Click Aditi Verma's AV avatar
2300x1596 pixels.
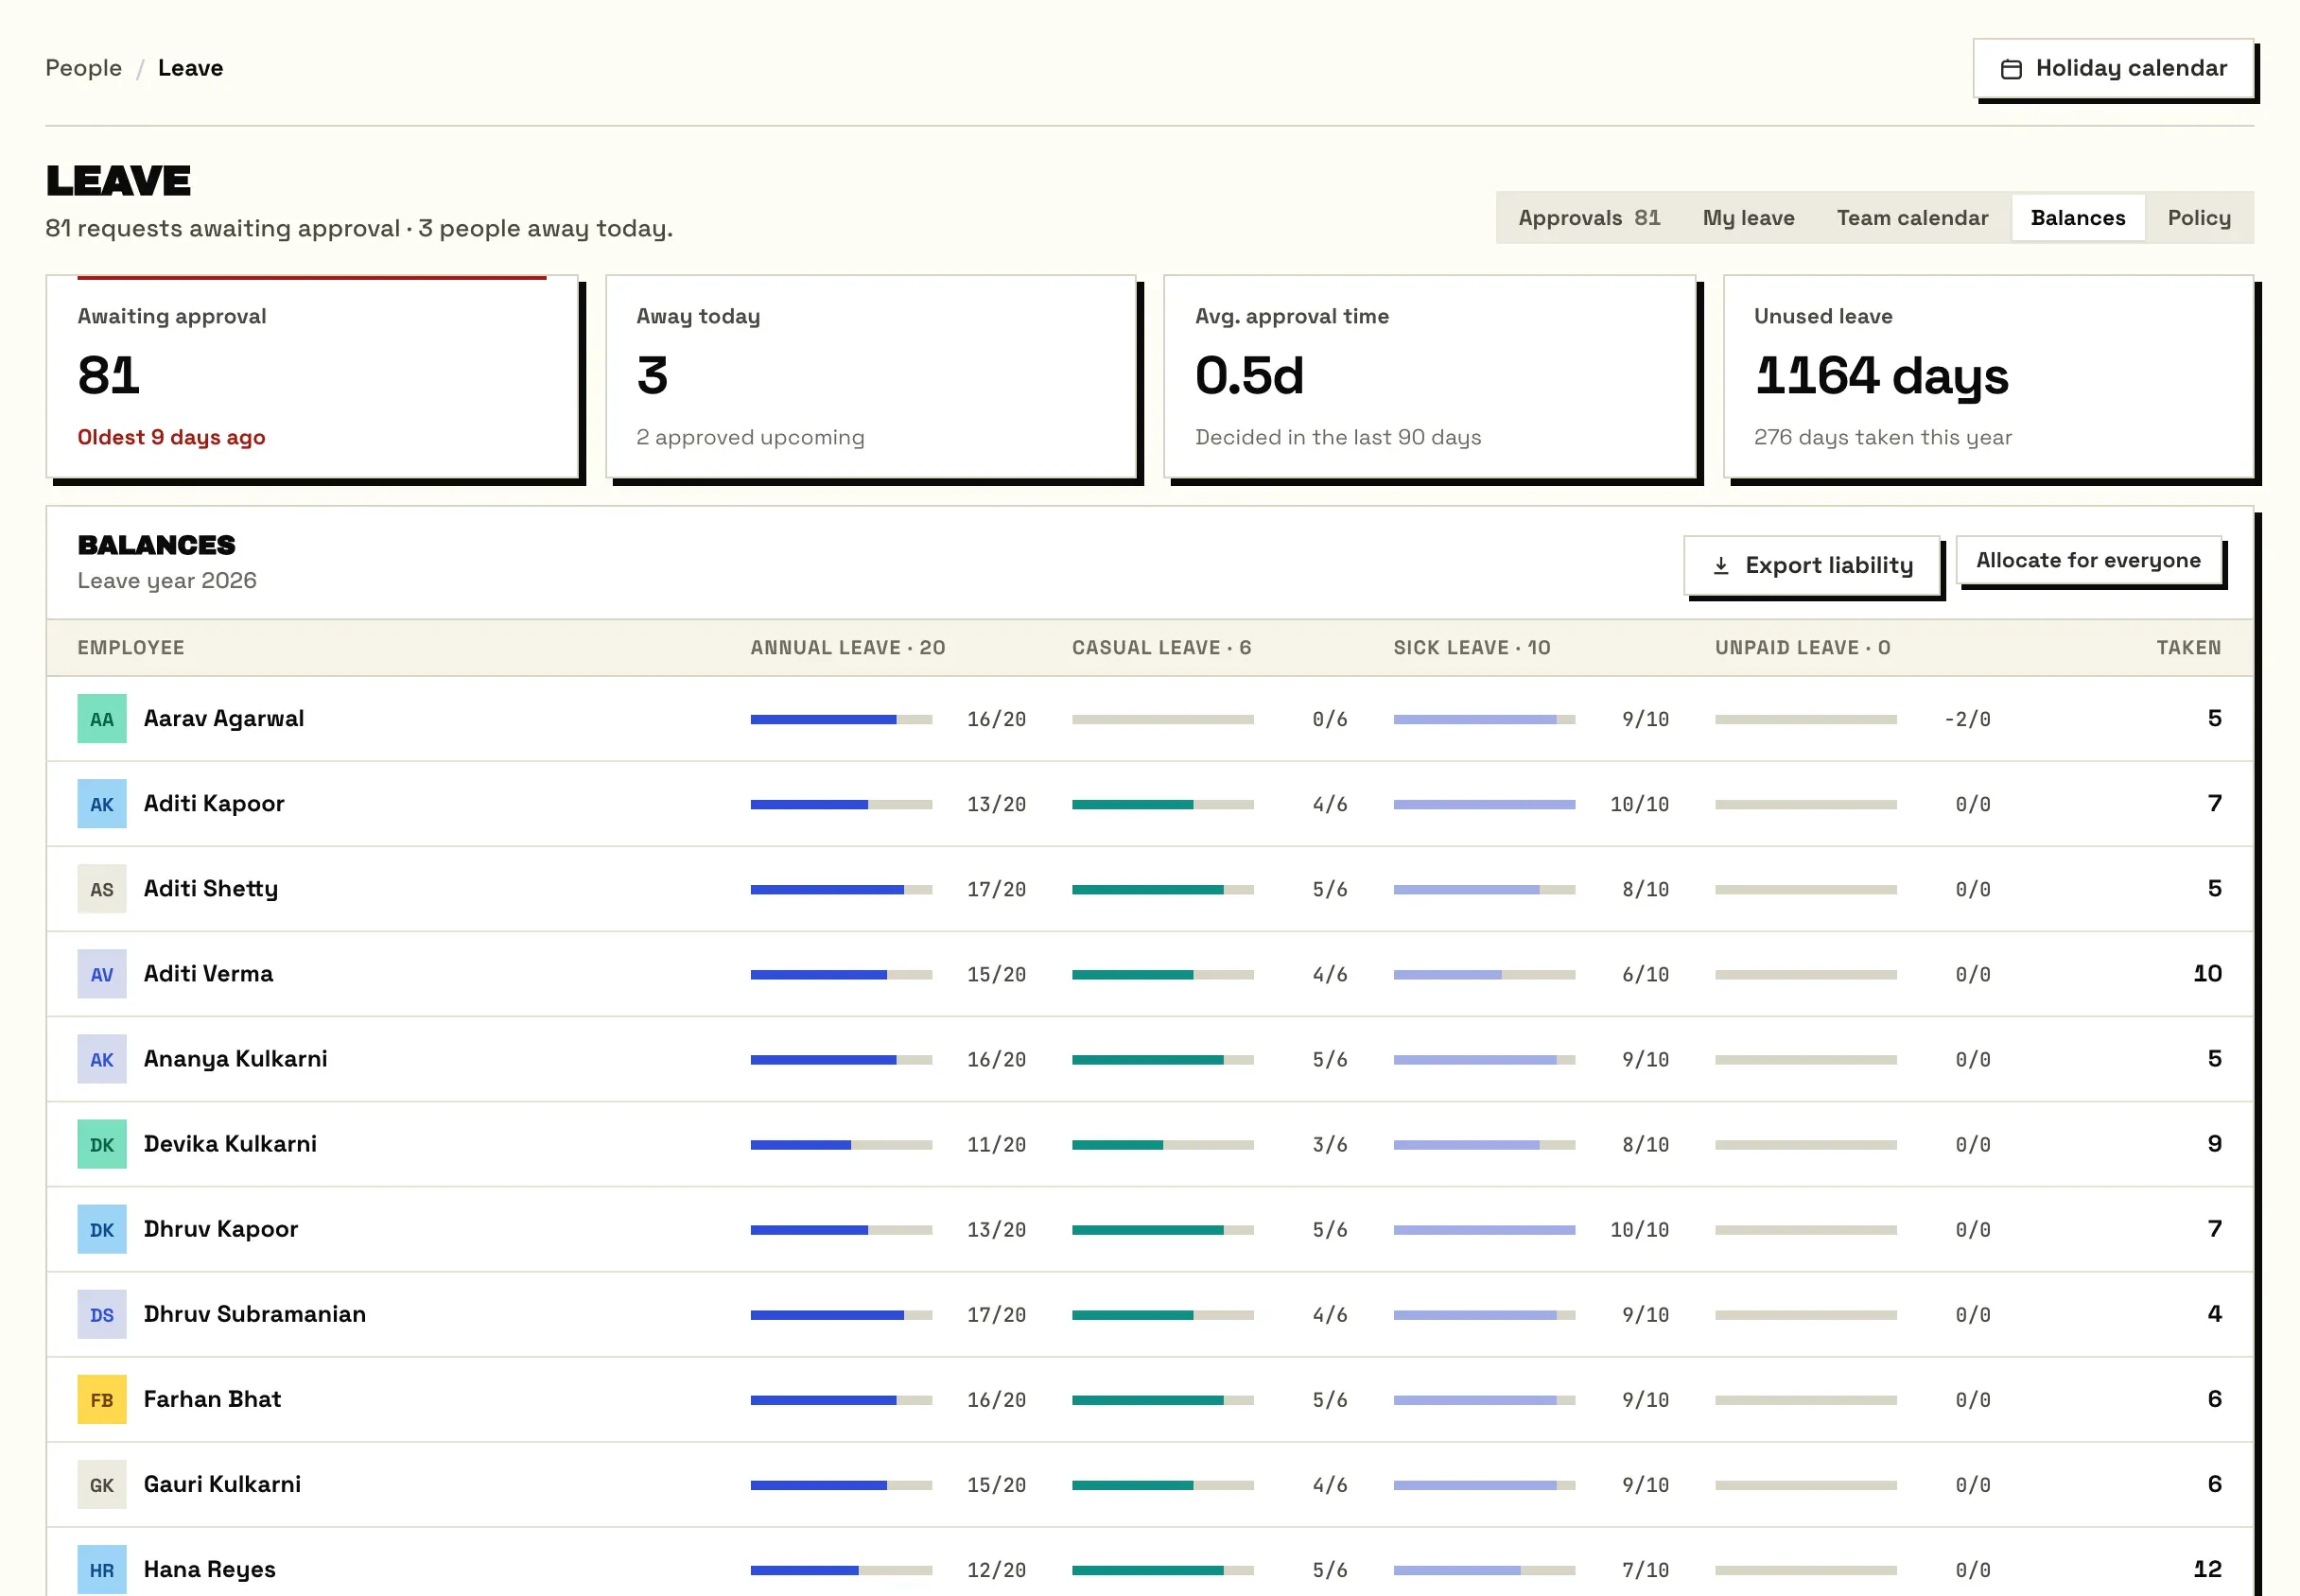coord(102,974)
